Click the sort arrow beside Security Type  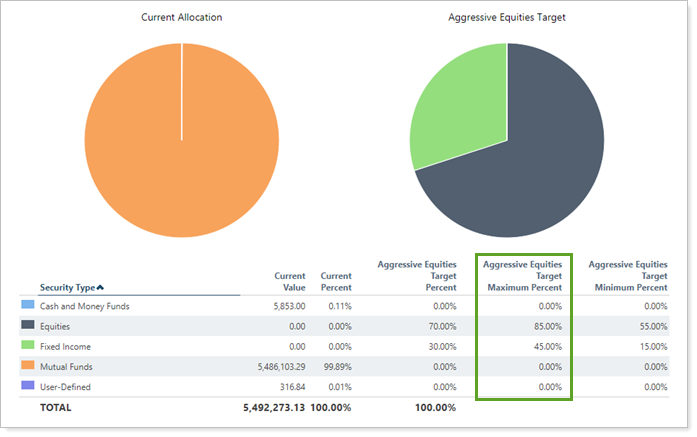(100, 288)
